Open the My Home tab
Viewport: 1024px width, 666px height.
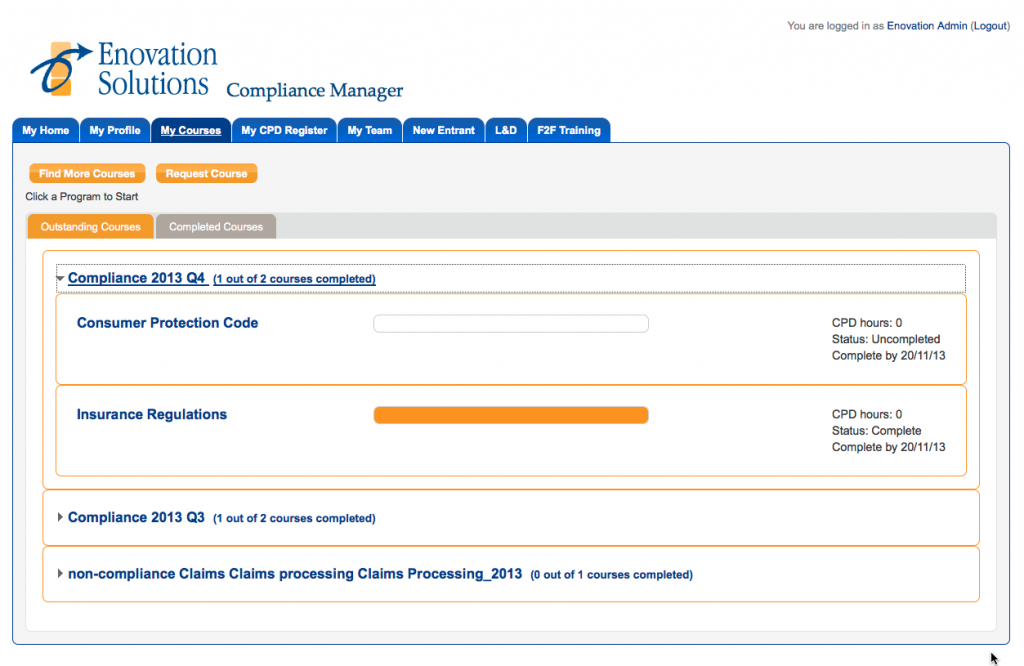(46, 130)
